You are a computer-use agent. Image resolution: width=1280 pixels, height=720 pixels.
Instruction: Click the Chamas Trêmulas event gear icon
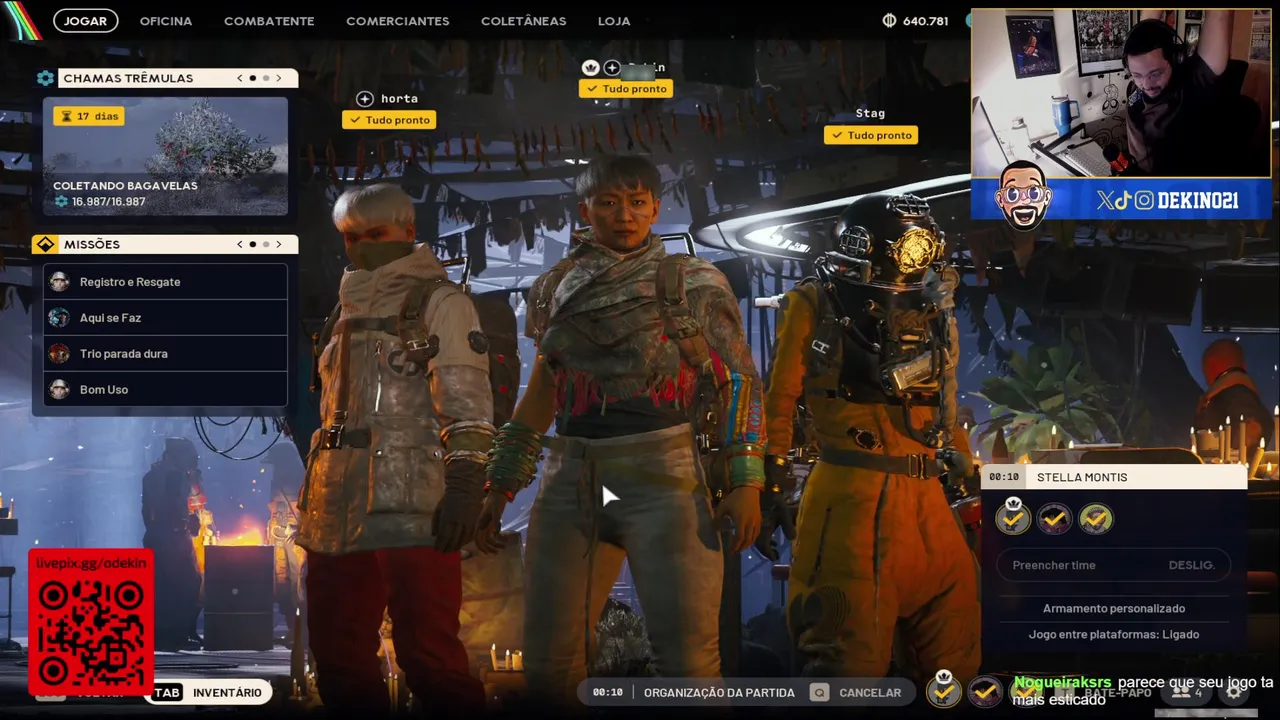click(45, 78)
